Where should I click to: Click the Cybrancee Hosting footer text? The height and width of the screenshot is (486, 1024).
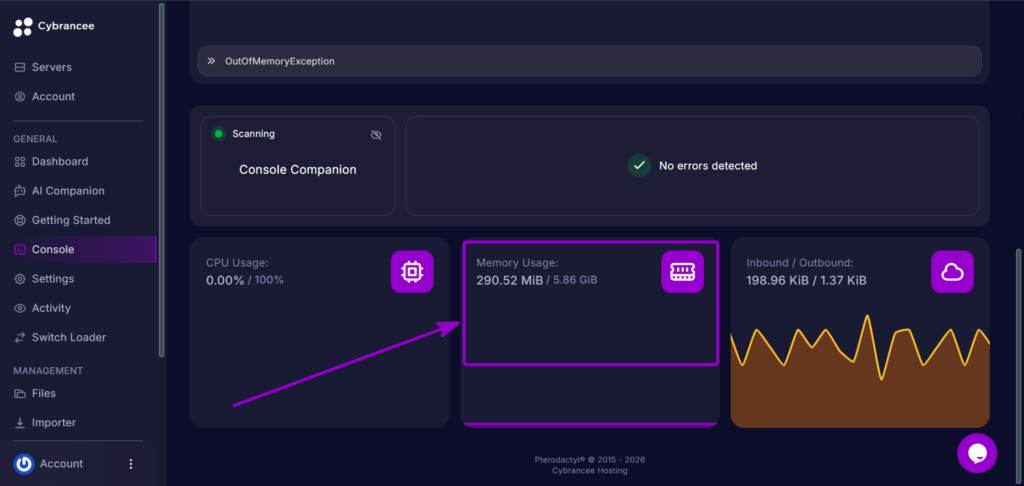pyautogui.click(x=590, y=470)
